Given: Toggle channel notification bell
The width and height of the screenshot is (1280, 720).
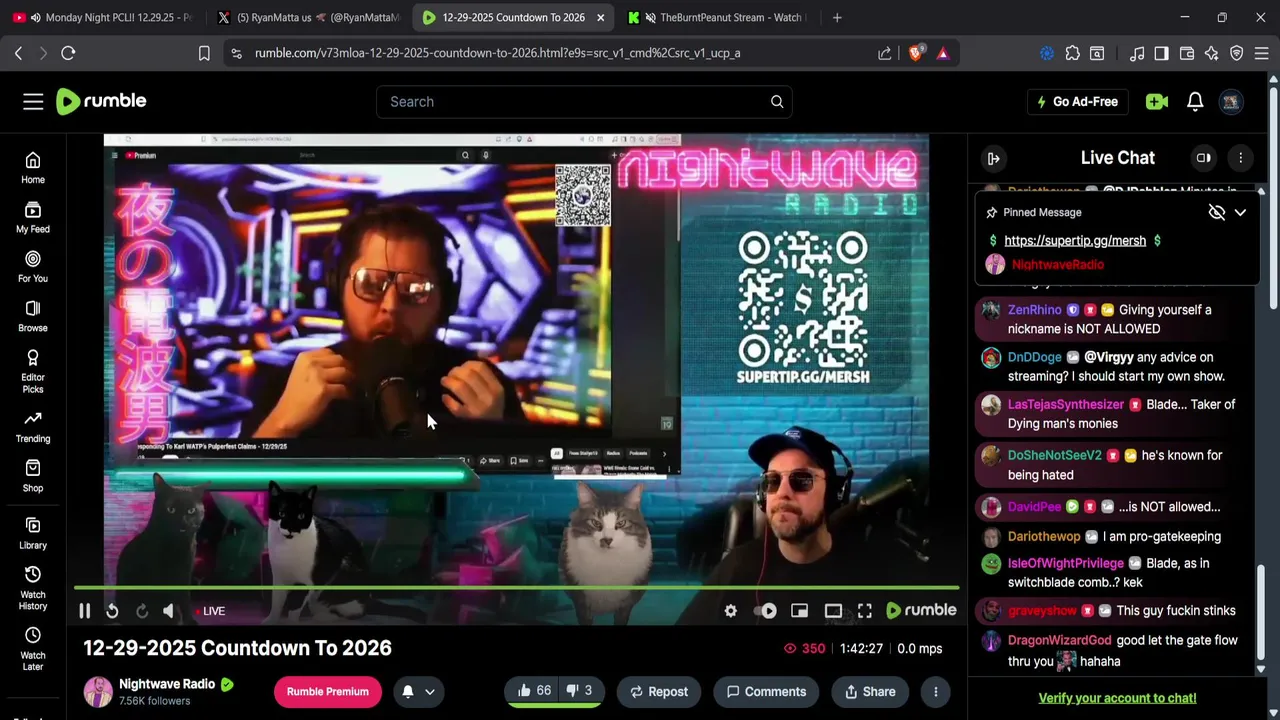Looking at the screenshot, I should click(408, 691).
